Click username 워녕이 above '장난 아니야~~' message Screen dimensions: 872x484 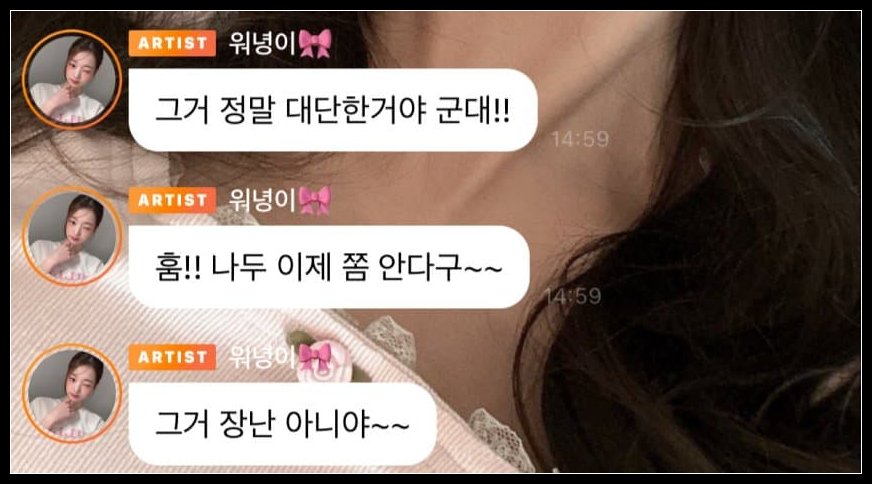[x=262, y=357]
